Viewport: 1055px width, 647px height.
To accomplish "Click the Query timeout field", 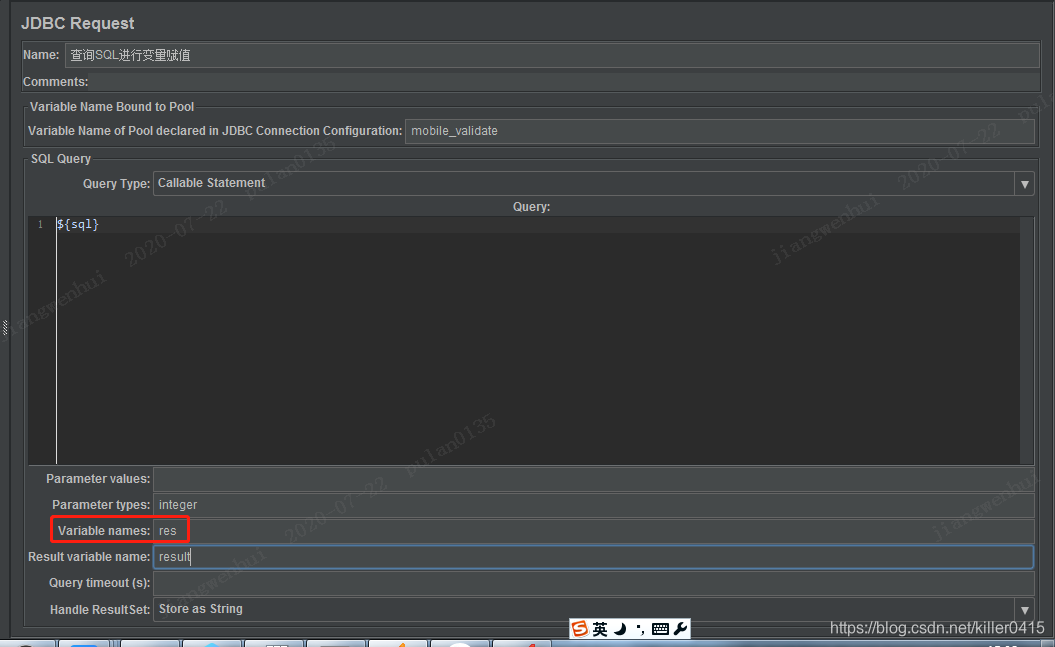I will [x=500, y=582].
